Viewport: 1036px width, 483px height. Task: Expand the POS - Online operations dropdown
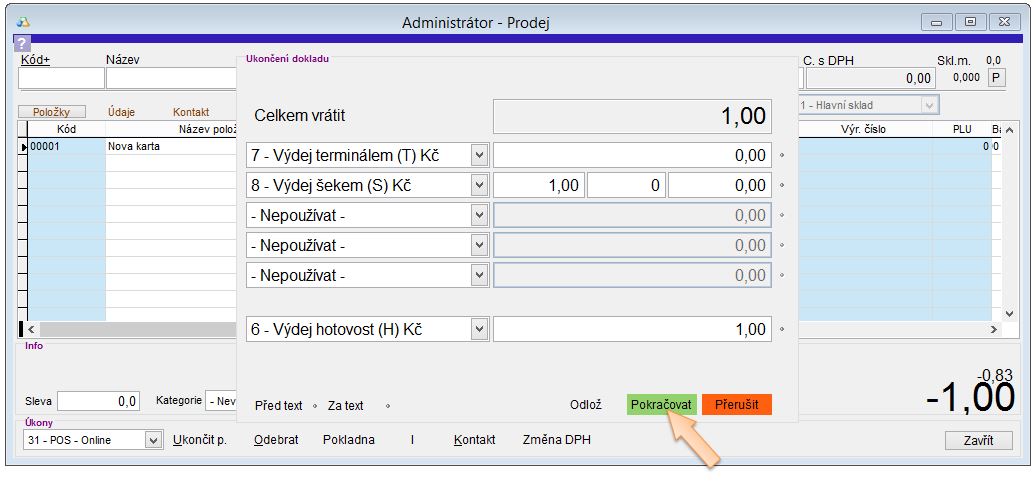[x=153, y=440]
